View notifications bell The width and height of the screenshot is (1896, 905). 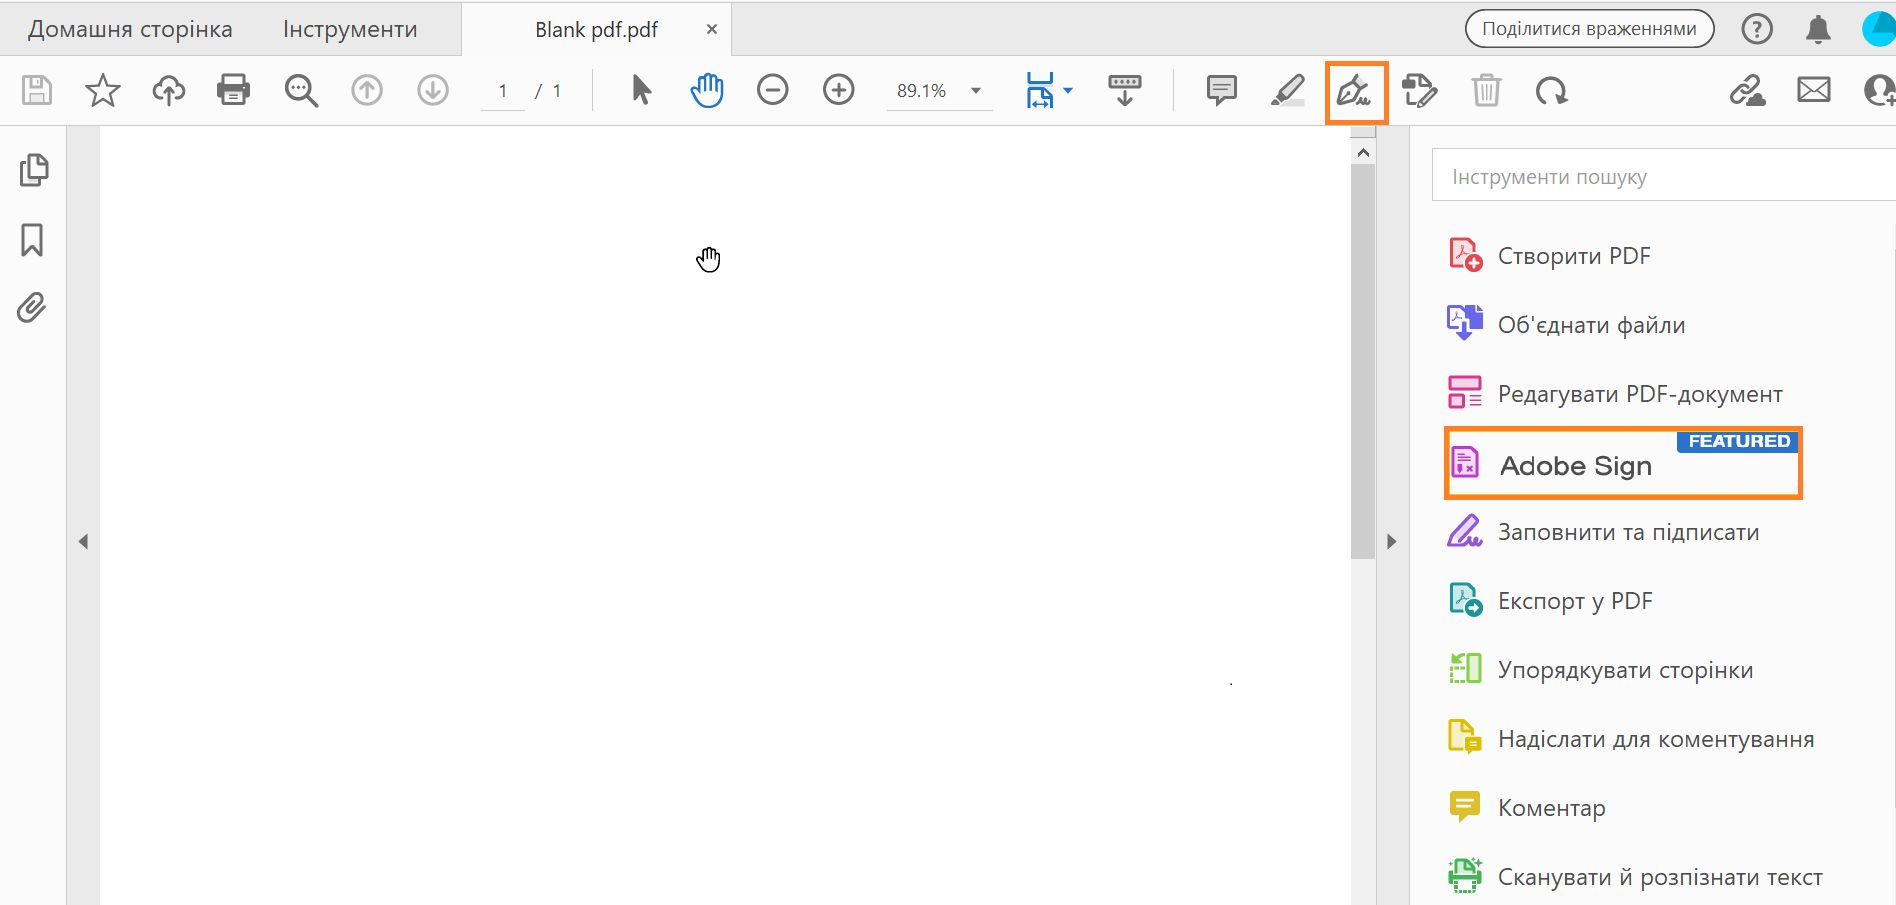tap(1818, 30)
